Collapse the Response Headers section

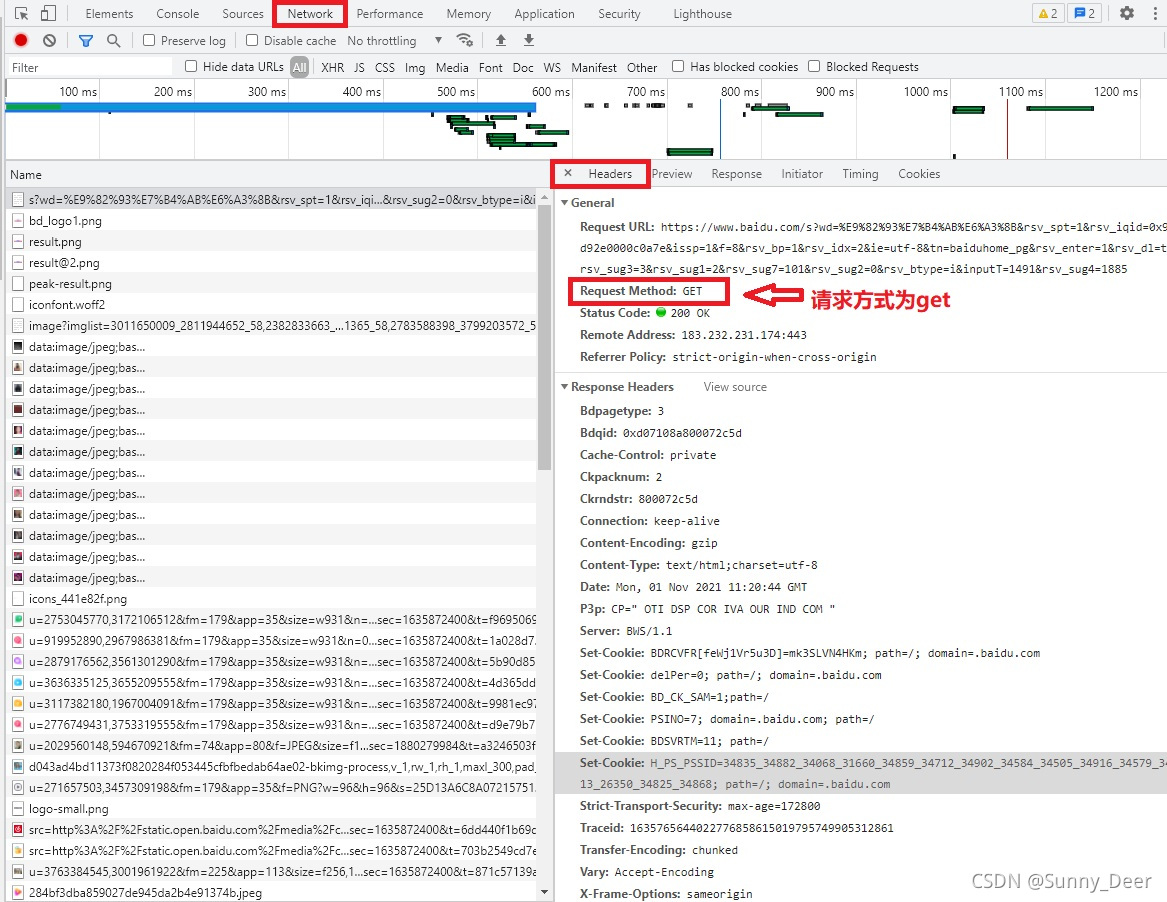click(x=565, y=387)
